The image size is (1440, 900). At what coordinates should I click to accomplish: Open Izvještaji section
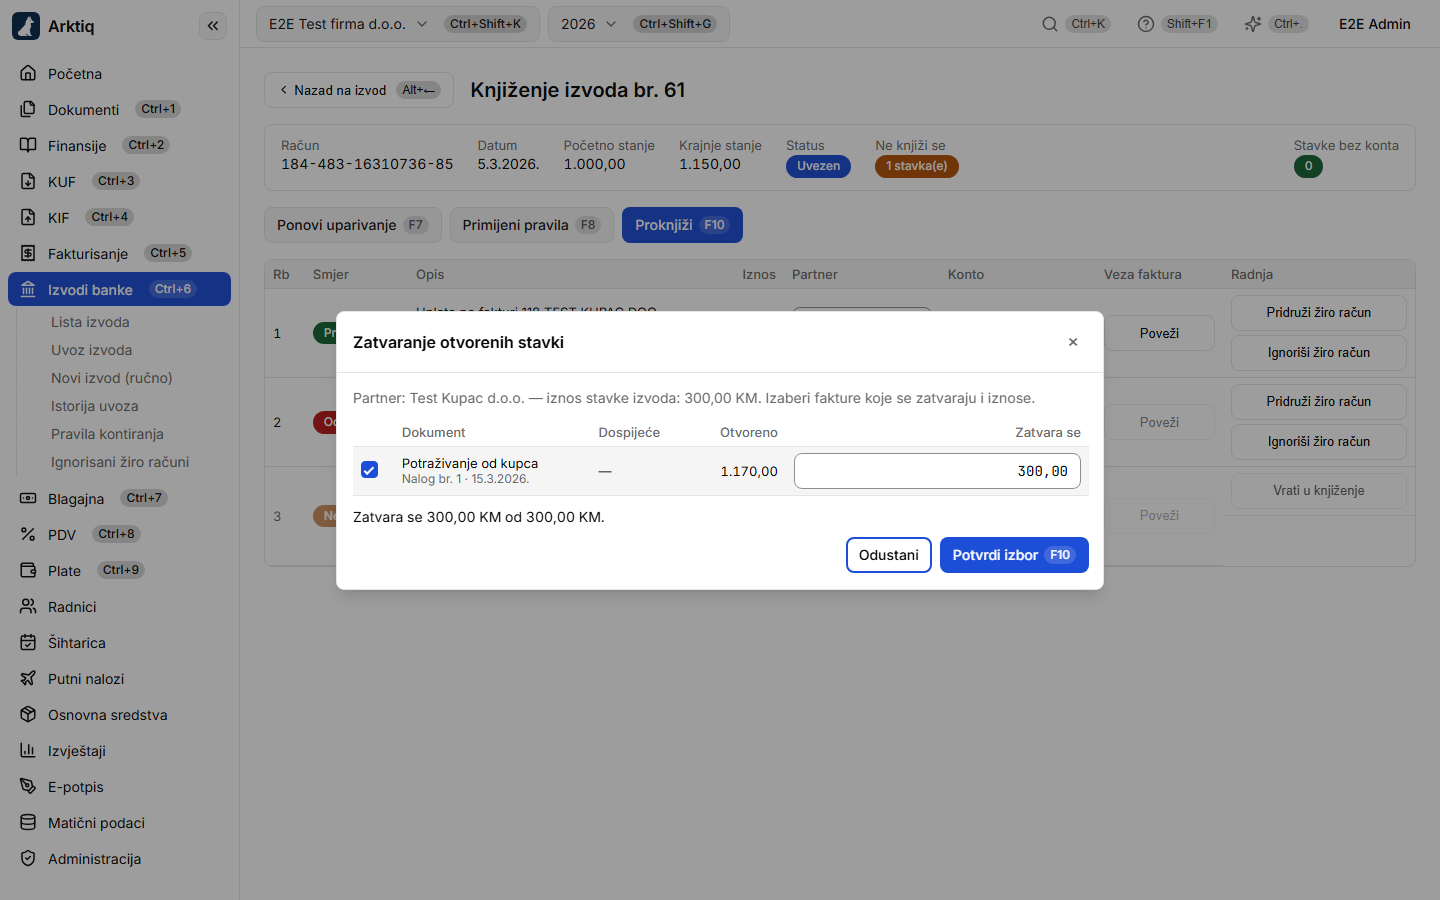coord(119,750)
